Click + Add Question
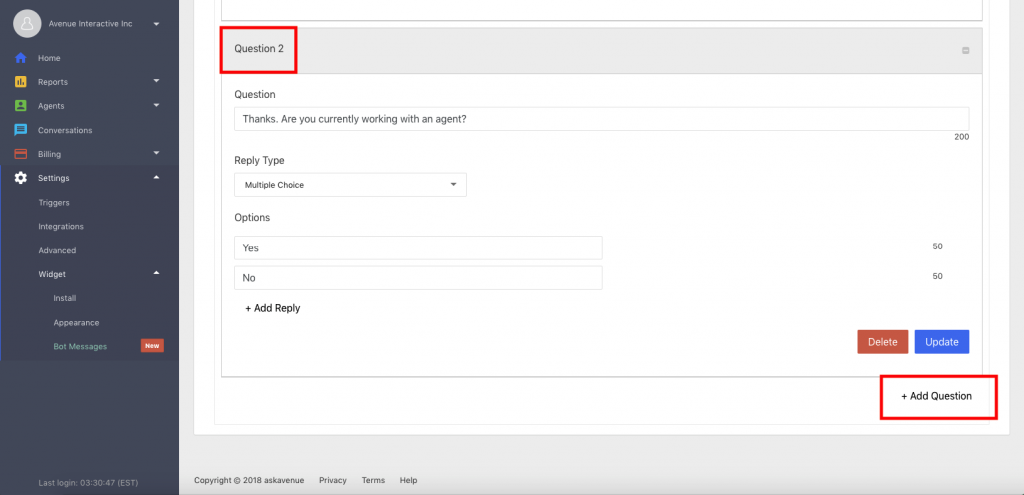This screenshot has width=1024, height=495. (936, 396)
